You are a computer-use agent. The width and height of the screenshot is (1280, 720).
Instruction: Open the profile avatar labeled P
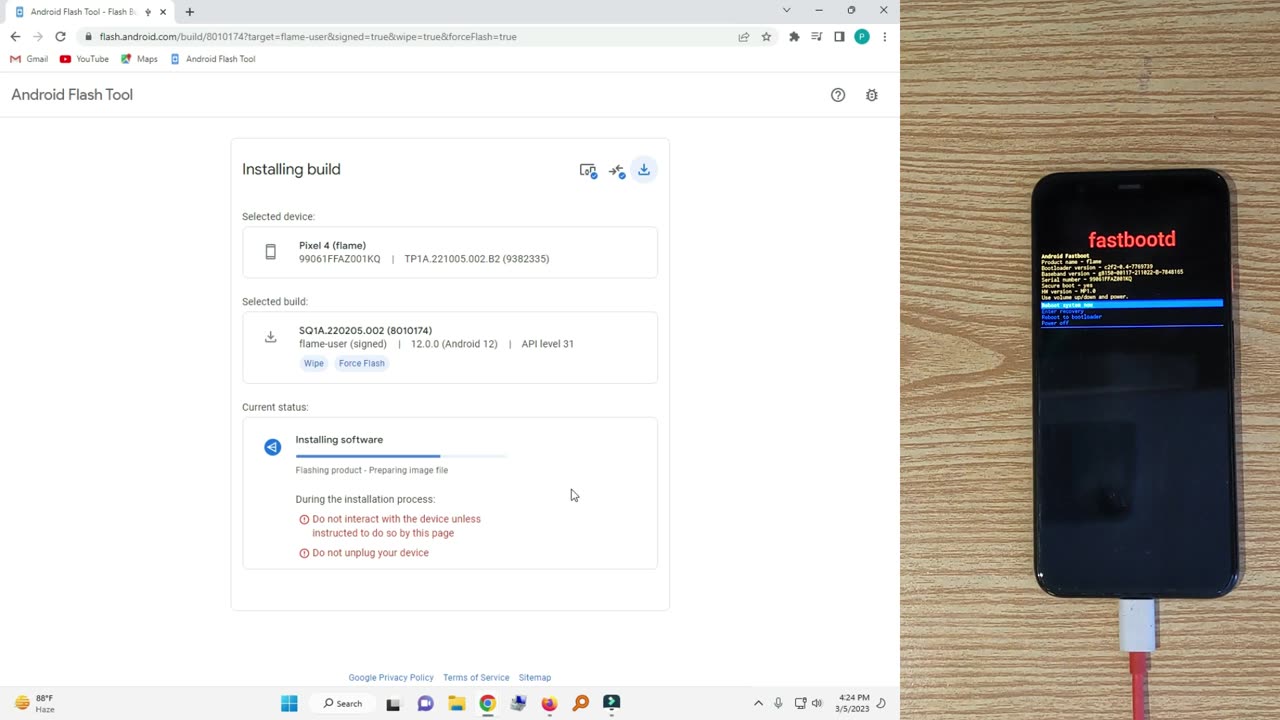[x=862, y=37]
